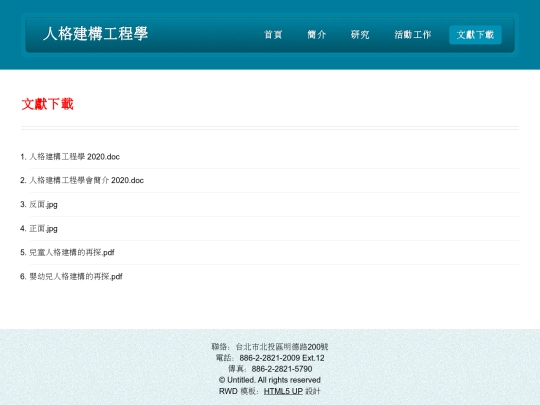The width and height of the screenshot is (540, 405).
Task: Download 人格建構工程學 2020.doc
Action: coord(74,157)
